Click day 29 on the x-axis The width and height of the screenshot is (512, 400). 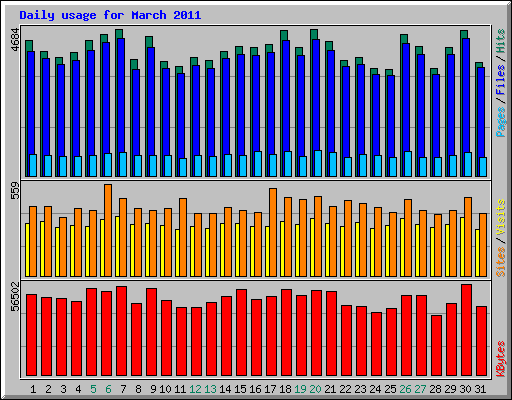[450, 389]
